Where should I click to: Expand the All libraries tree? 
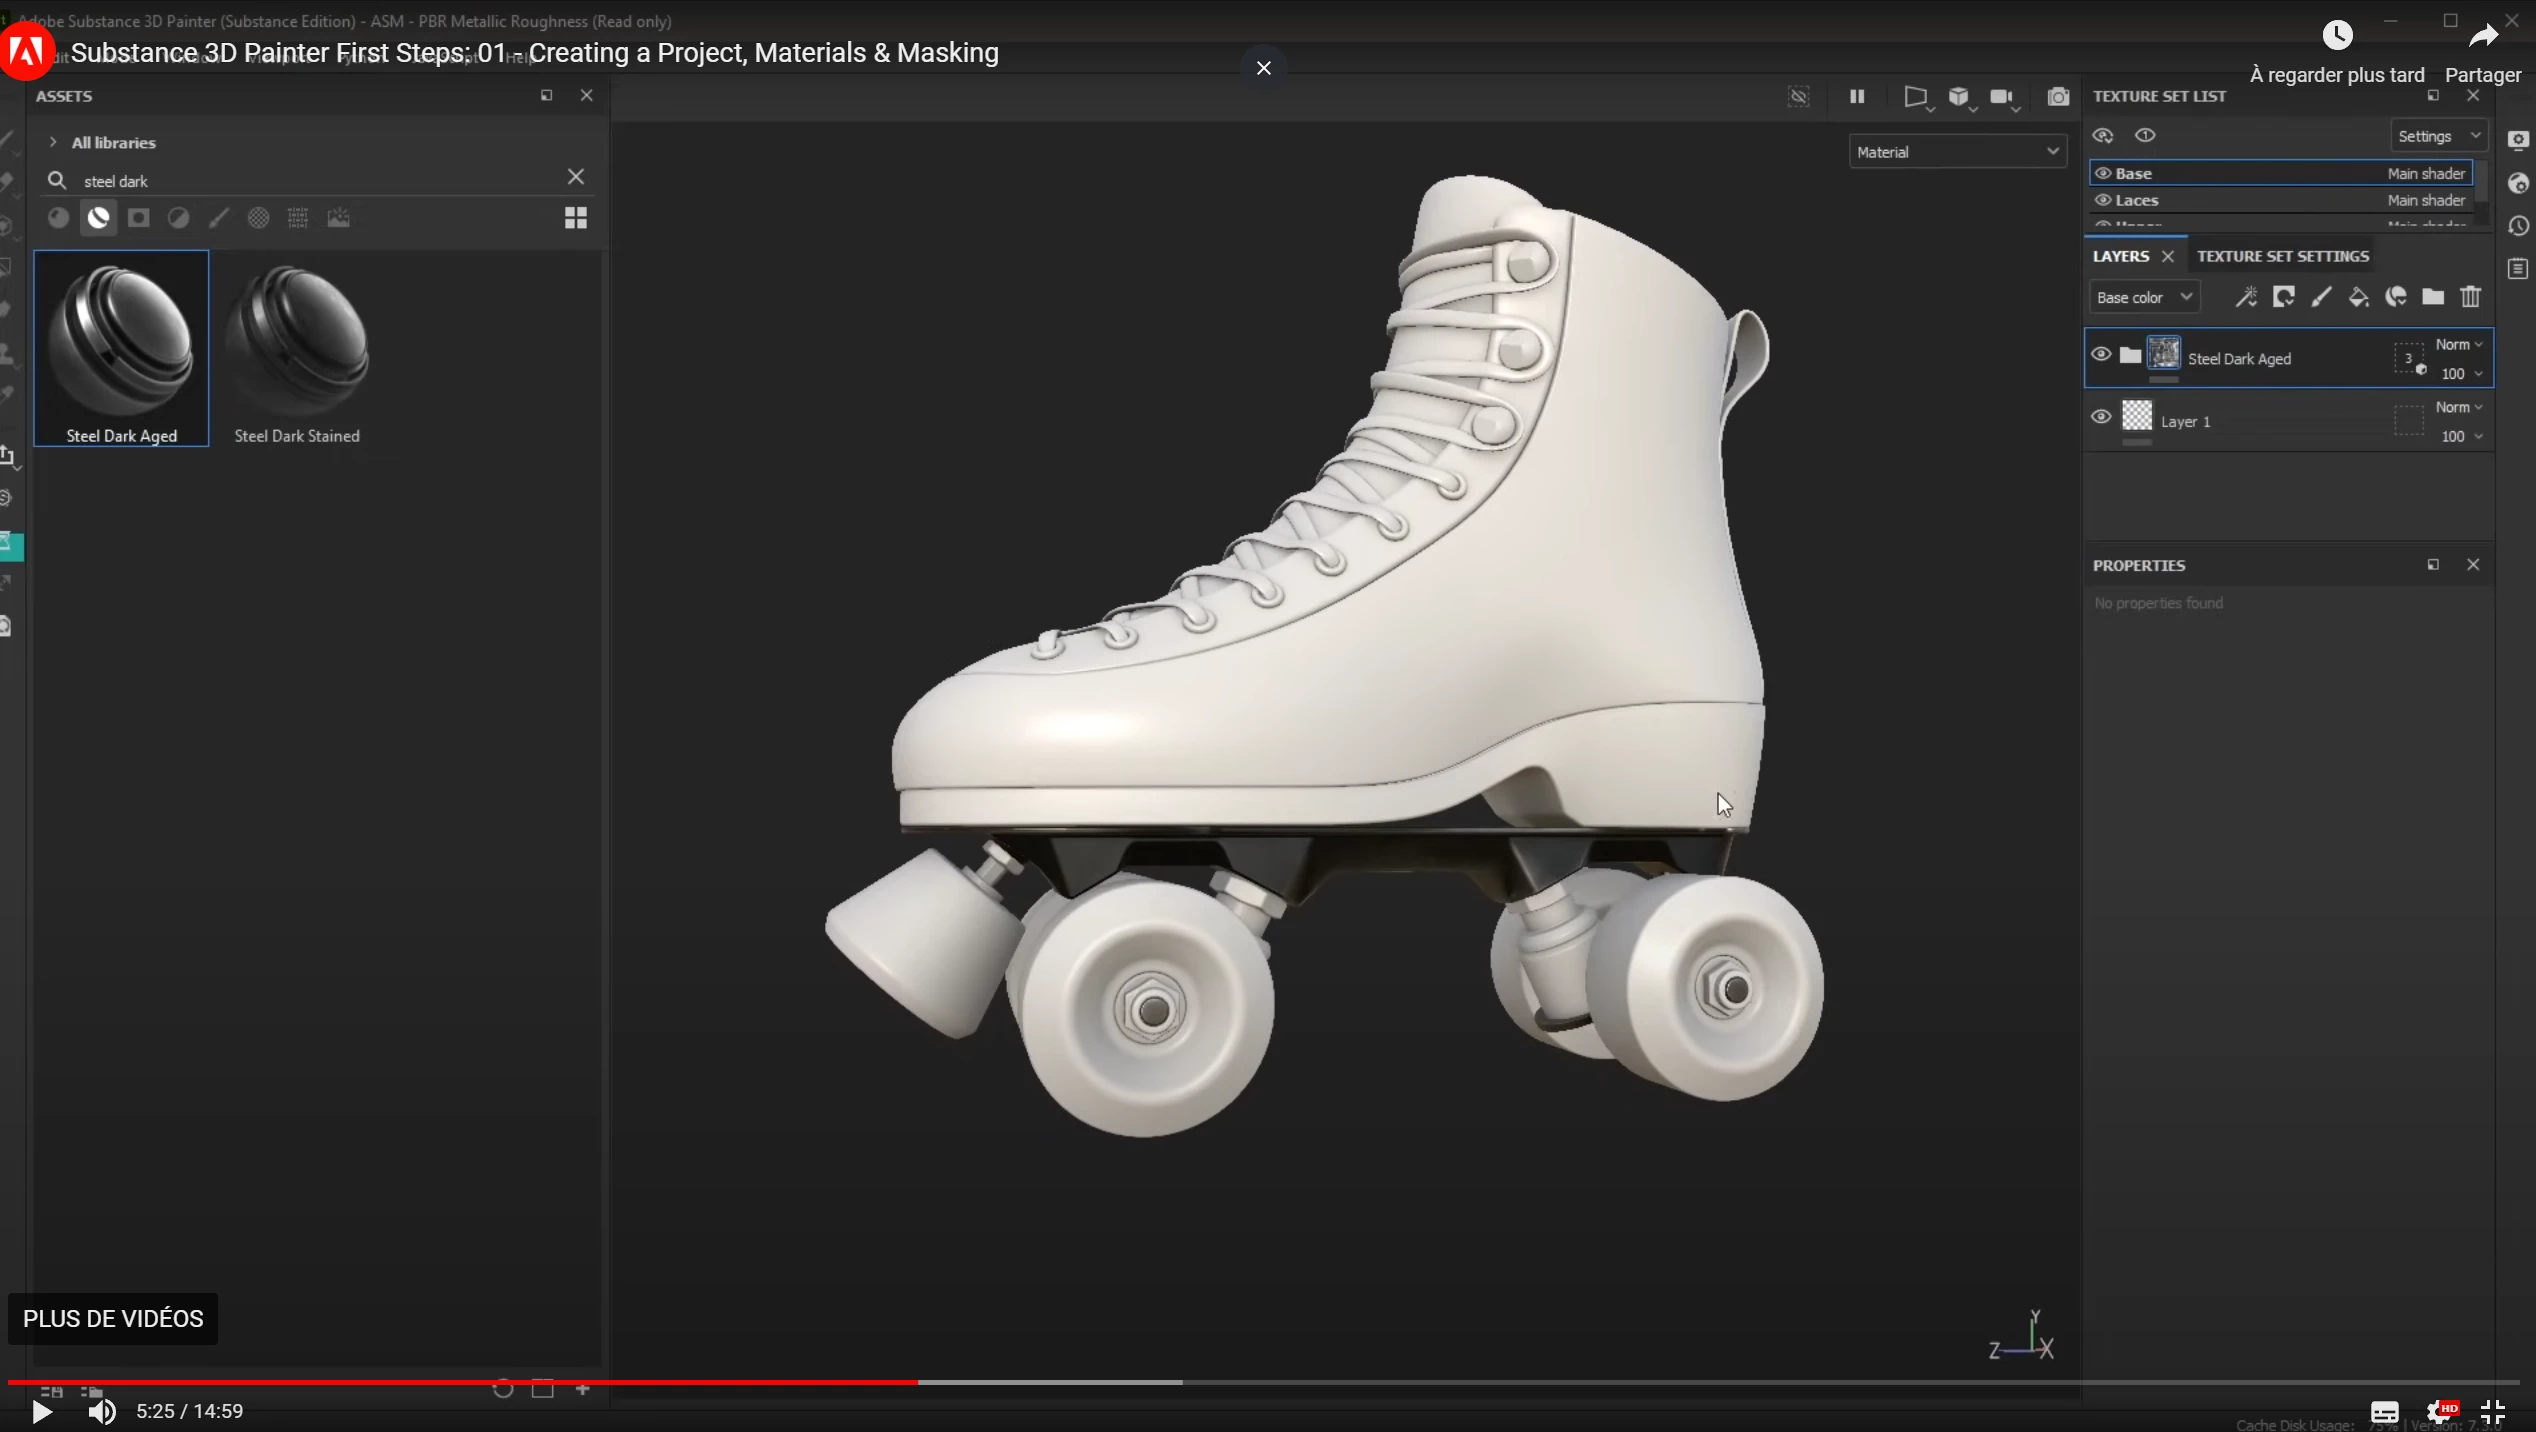[53, 142]
